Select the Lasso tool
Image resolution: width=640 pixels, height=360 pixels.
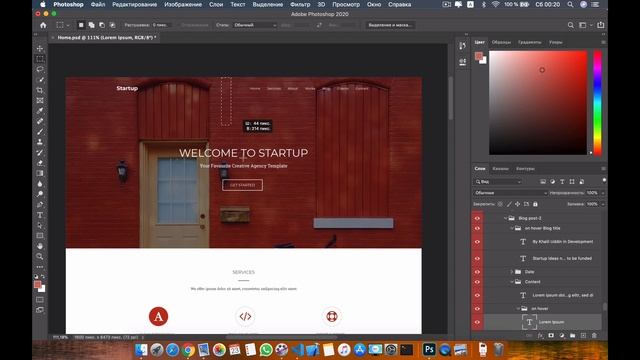40,69
